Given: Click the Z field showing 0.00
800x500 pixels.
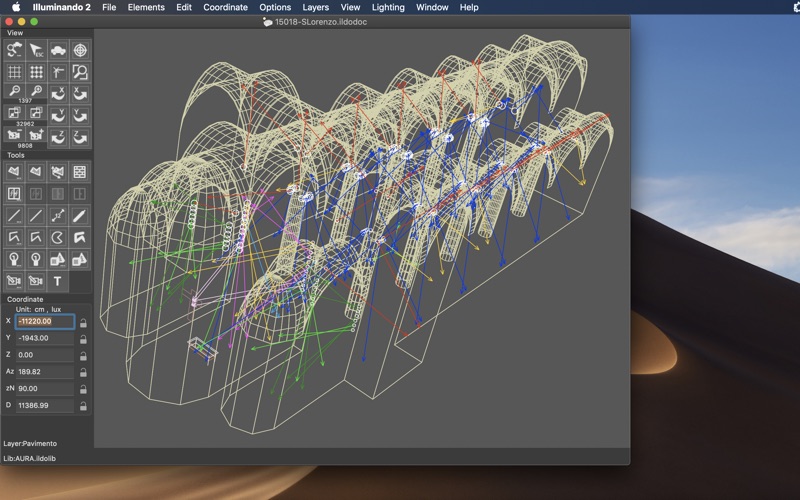Looking at the screenshot, I should tap(45, 355).
